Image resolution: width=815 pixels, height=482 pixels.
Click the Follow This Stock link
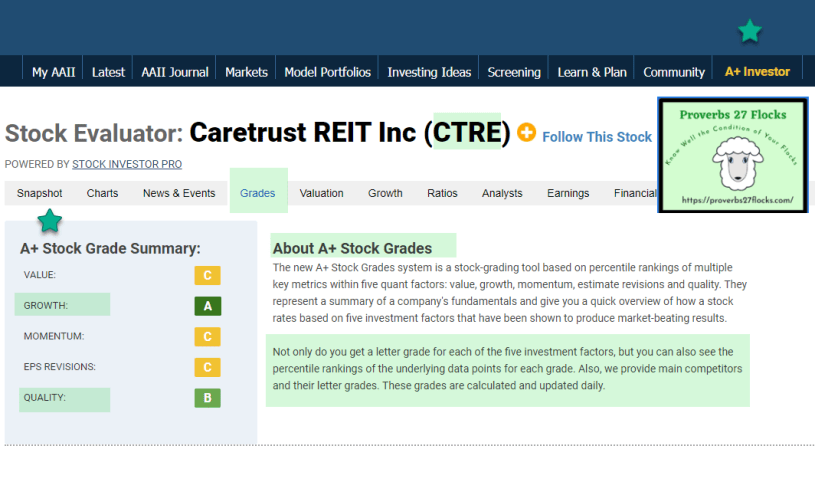pyautogui.click(x=597, y=137)
